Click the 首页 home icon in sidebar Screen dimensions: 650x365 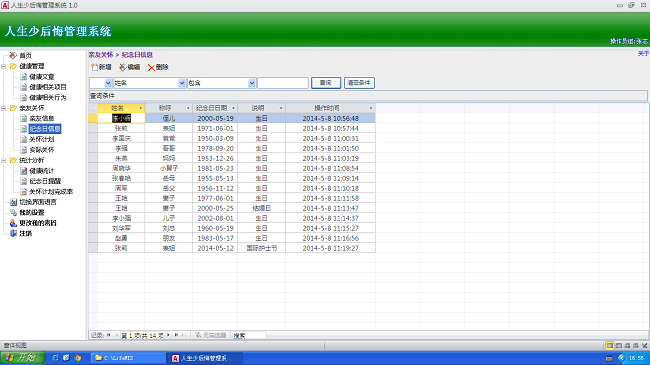point(13,55)
